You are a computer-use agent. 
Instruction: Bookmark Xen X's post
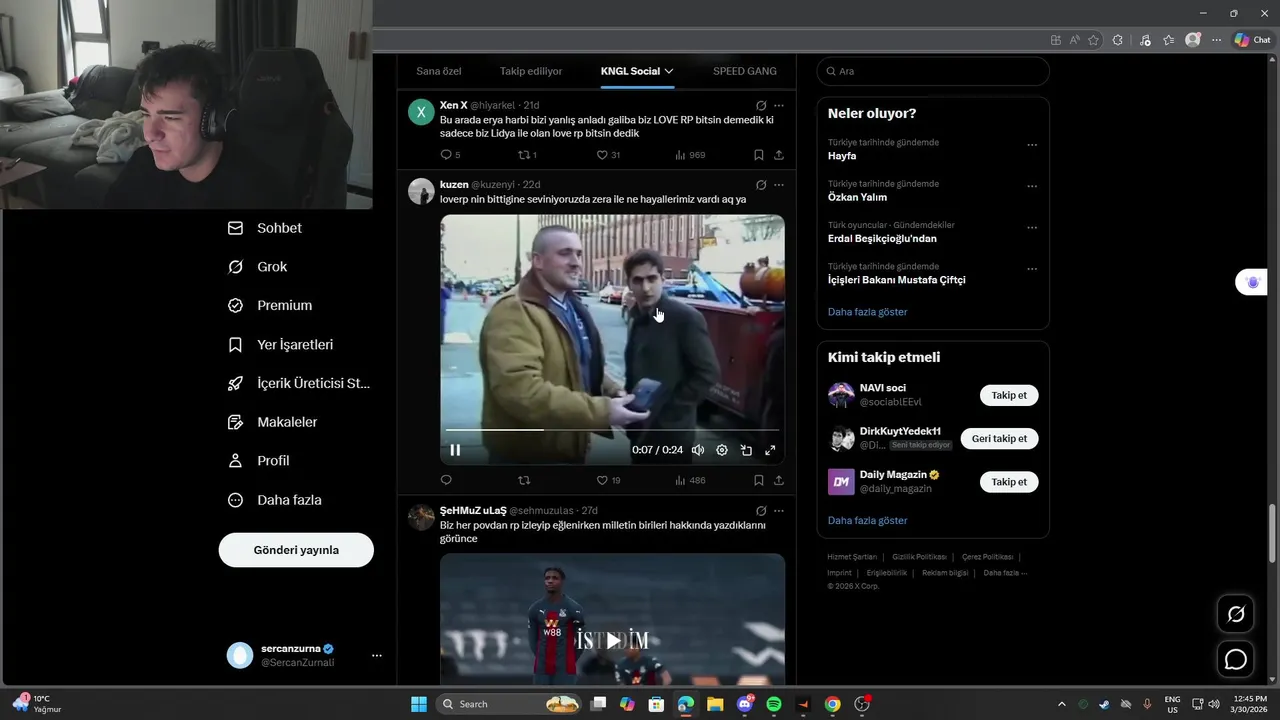(x=759, y=155)
